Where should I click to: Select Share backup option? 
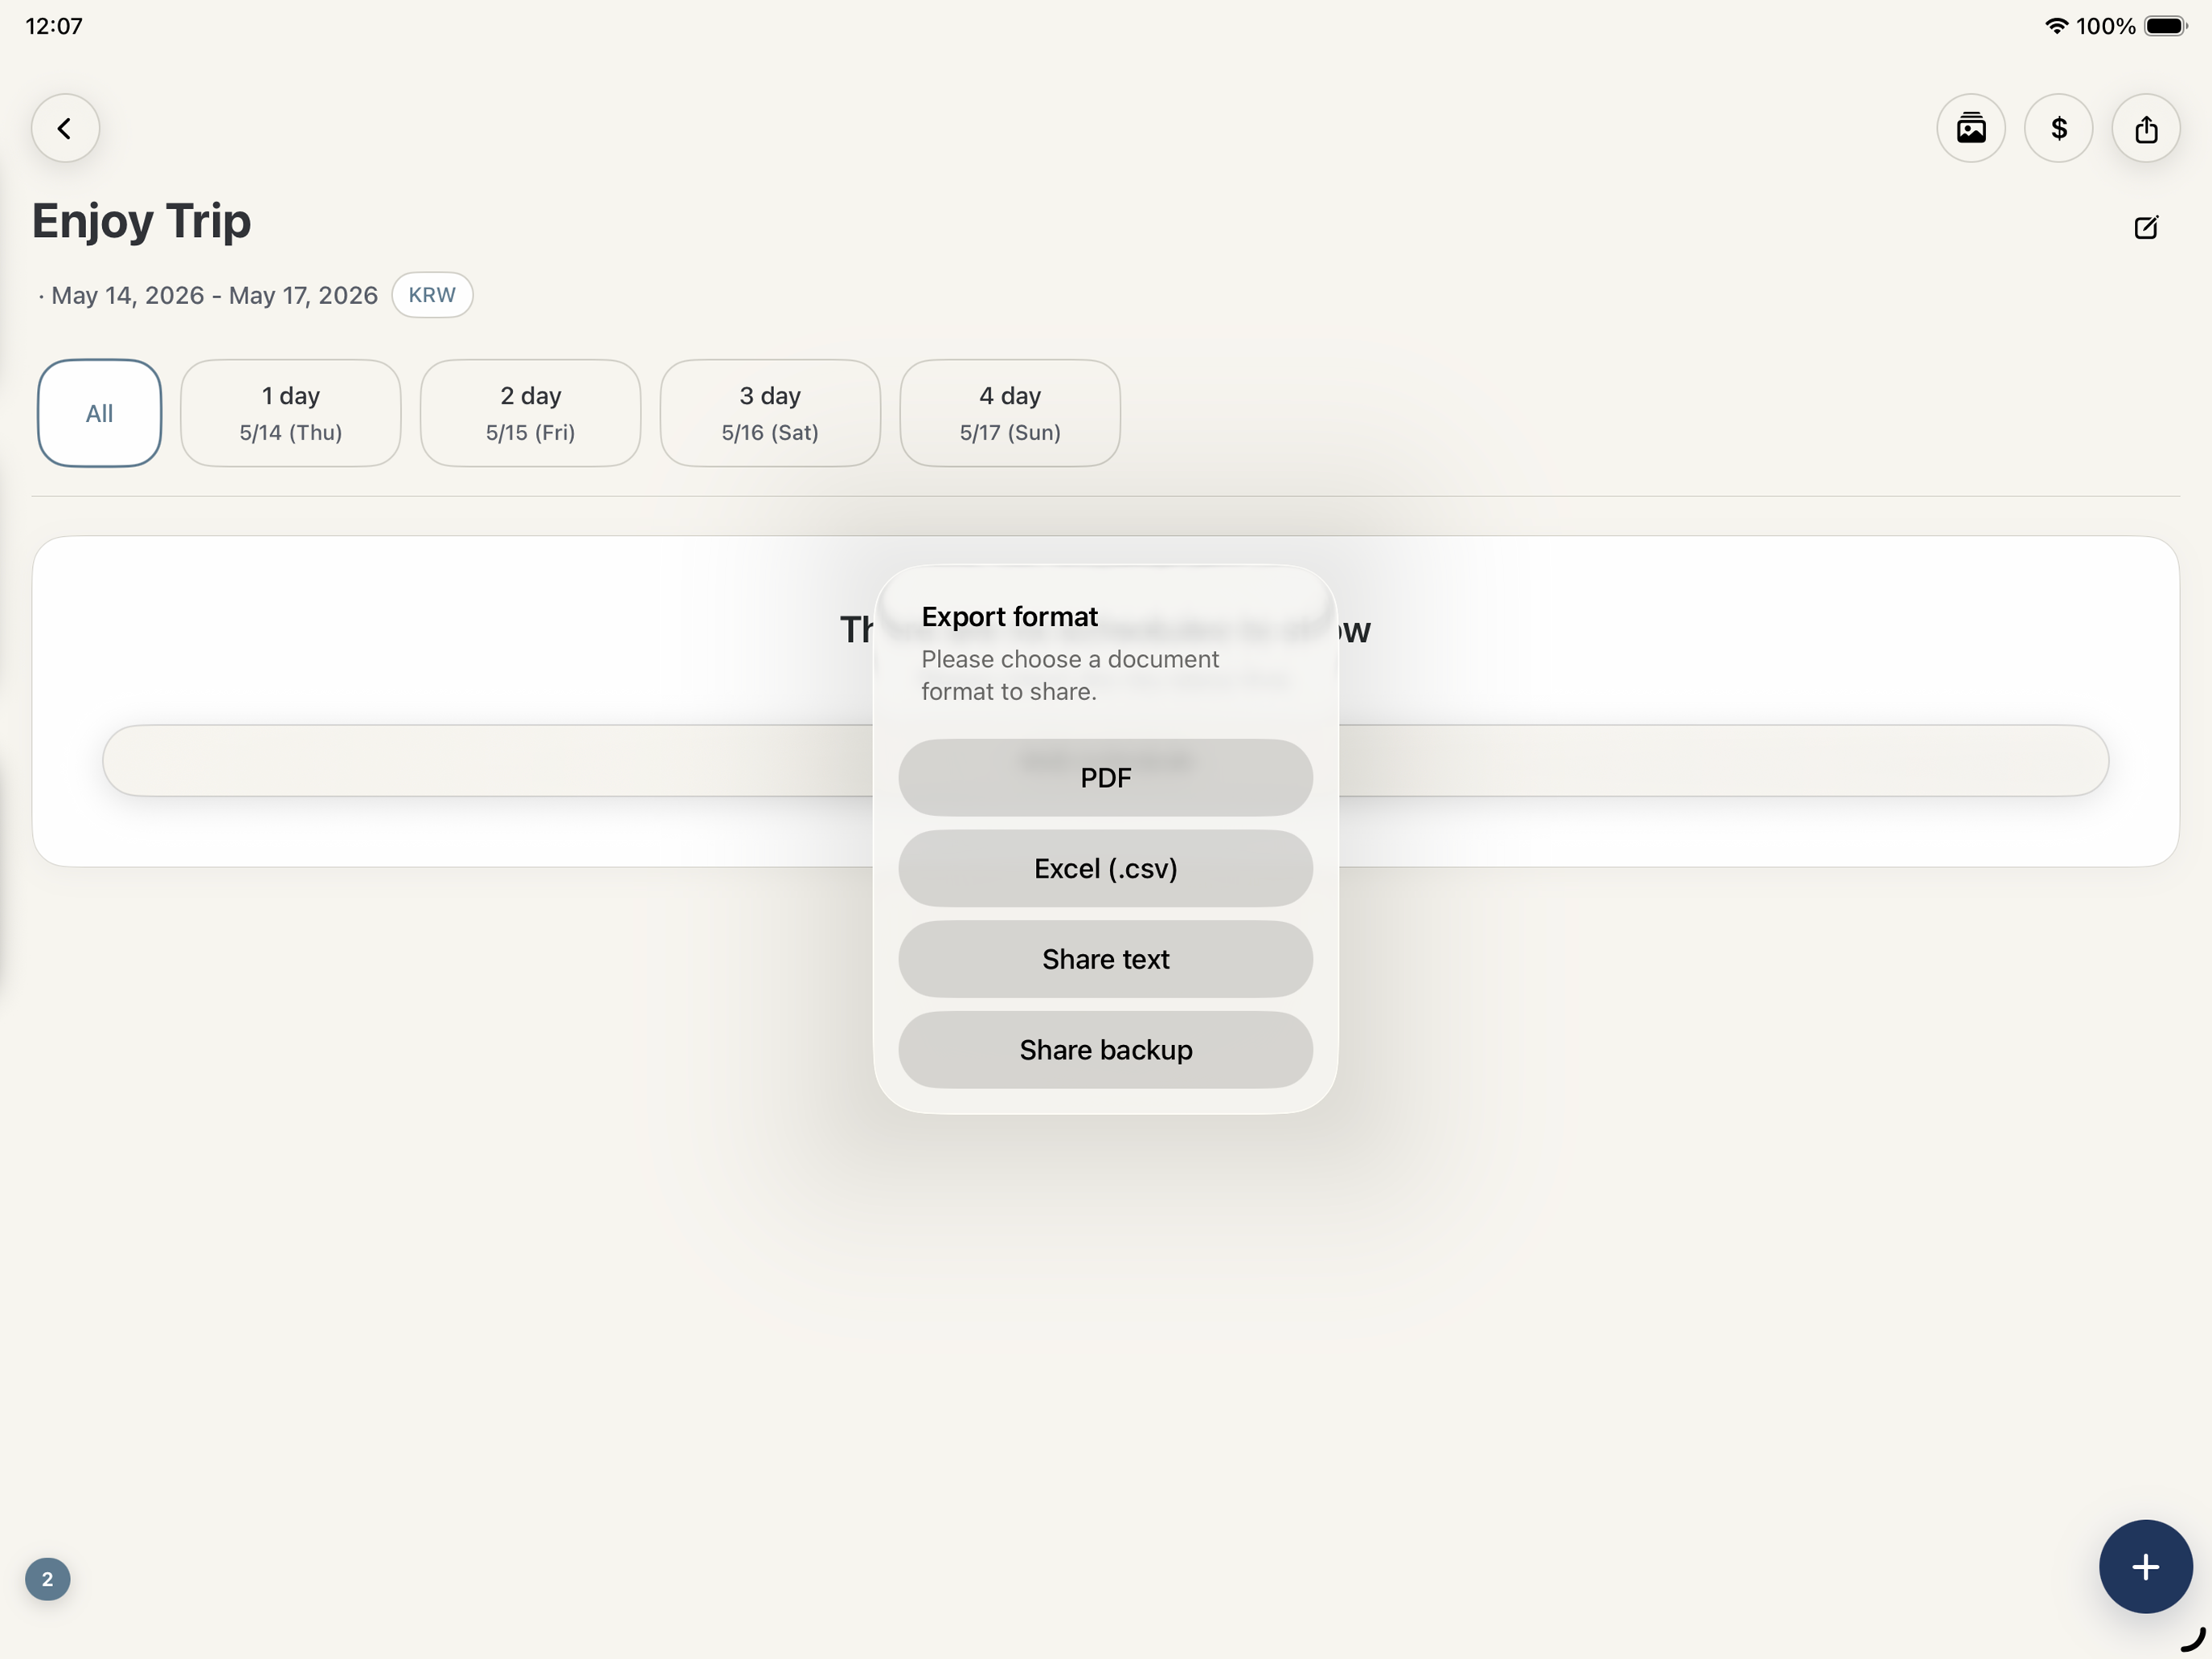(x=1105, y=1050)
